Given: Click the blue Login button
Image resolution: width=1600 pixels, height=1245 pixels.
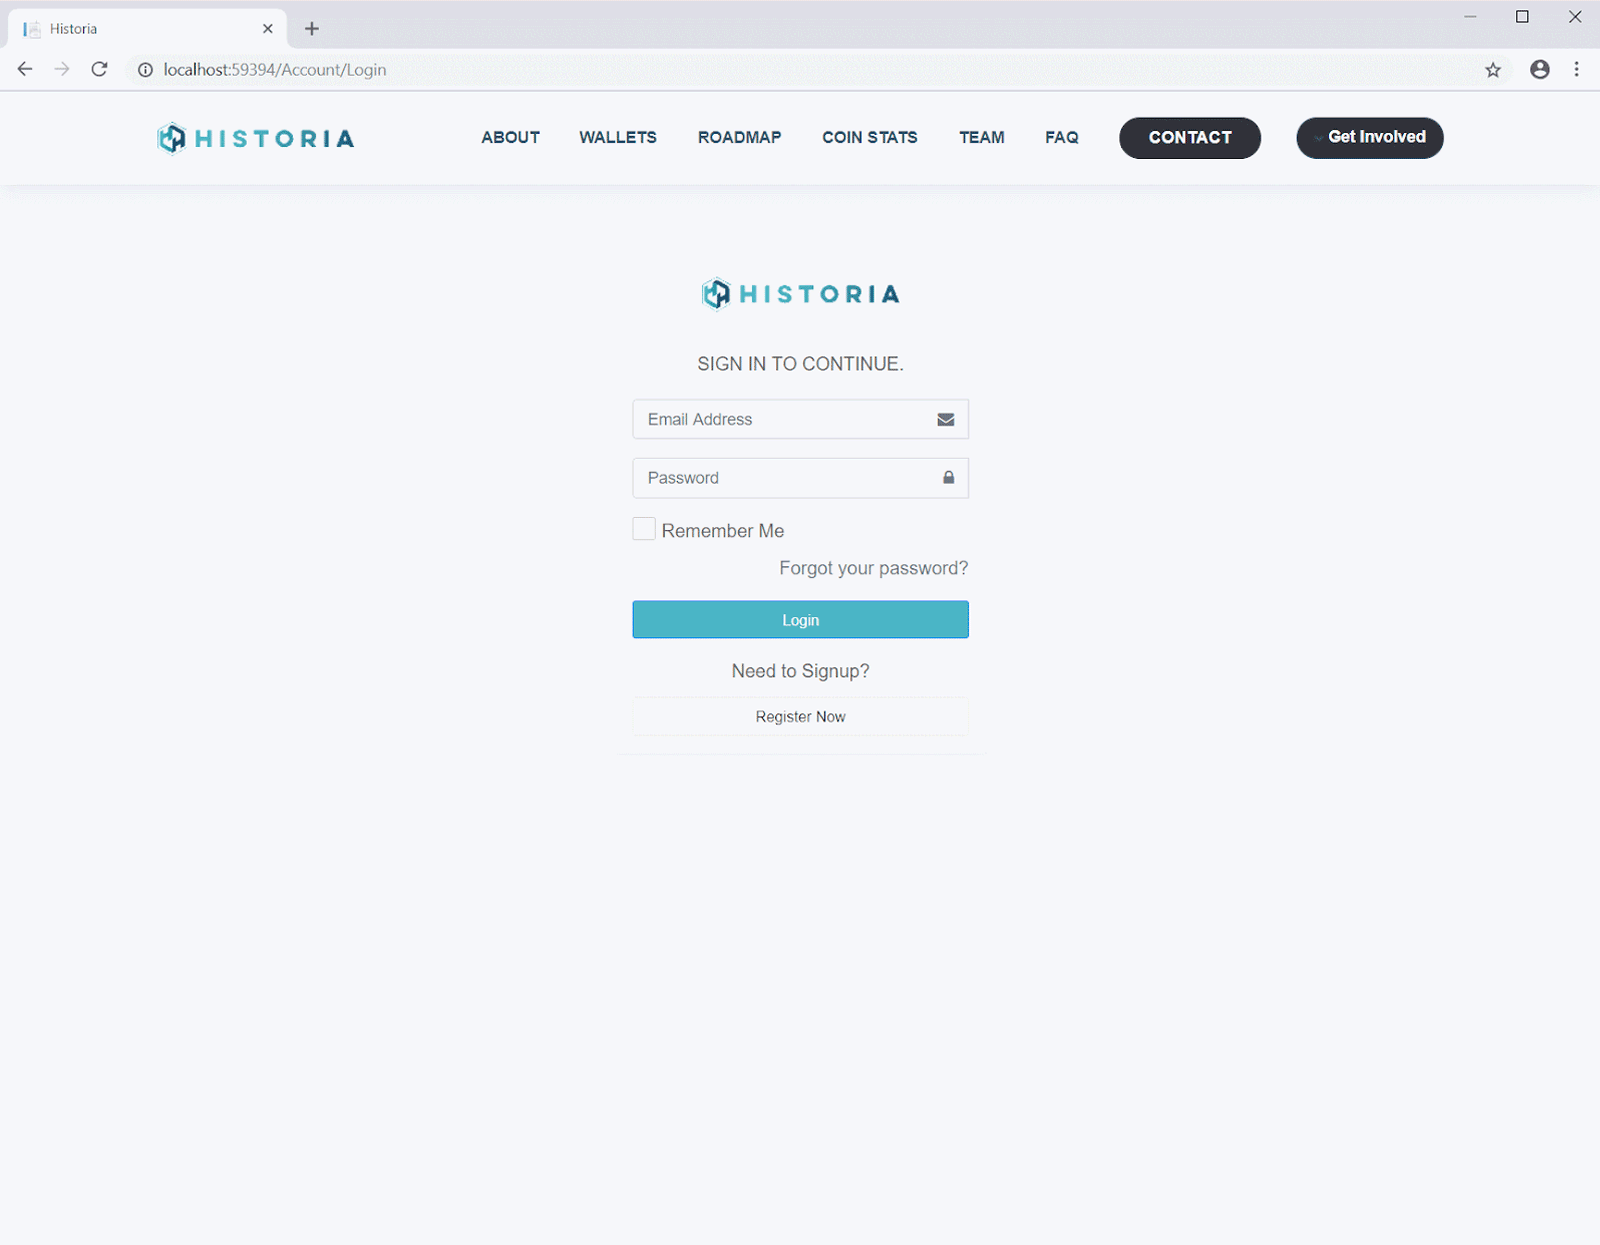Looking at the screenshot, I should coord(800,620).
